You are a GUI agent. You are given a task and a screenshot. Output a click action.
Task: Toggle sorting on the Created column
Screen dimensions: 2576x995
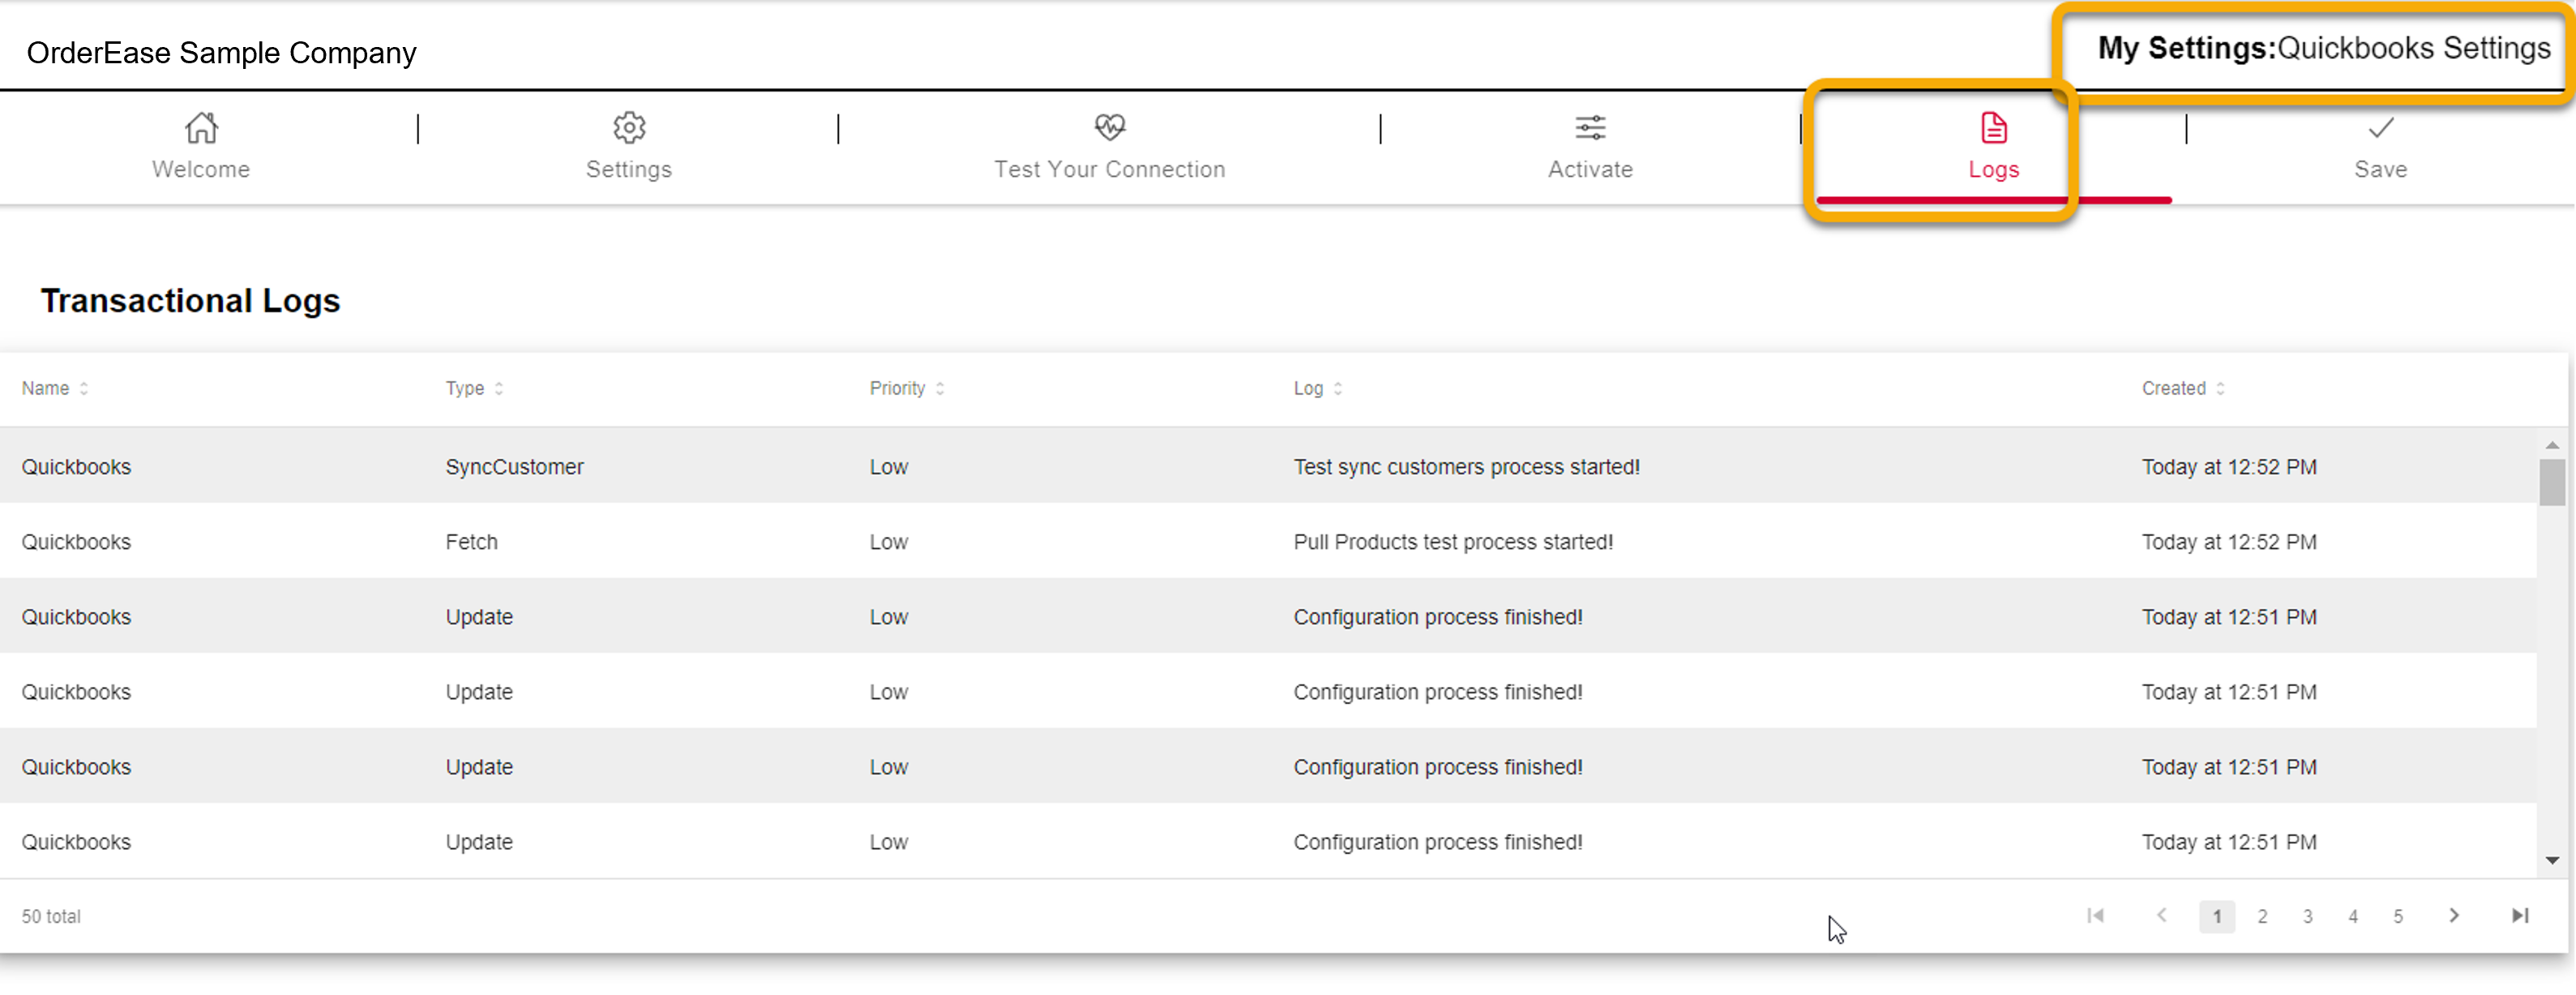point(2220,388)
